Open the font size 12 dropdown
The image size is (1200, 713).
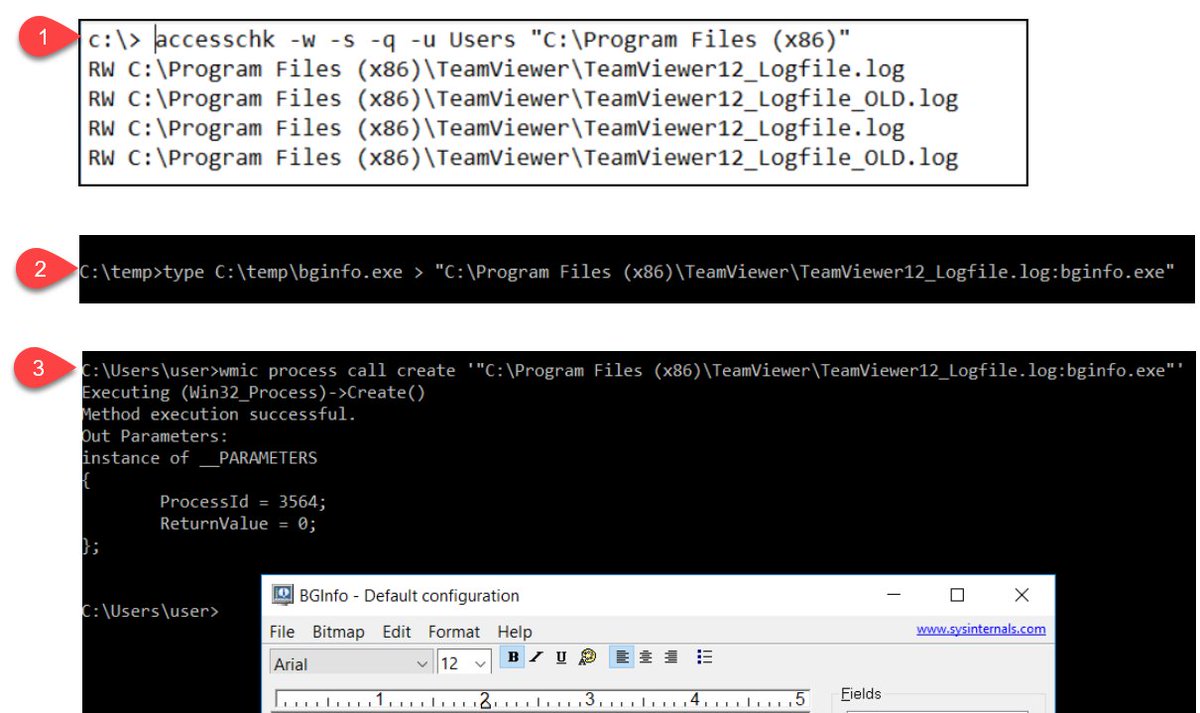(x=464, y=663)
